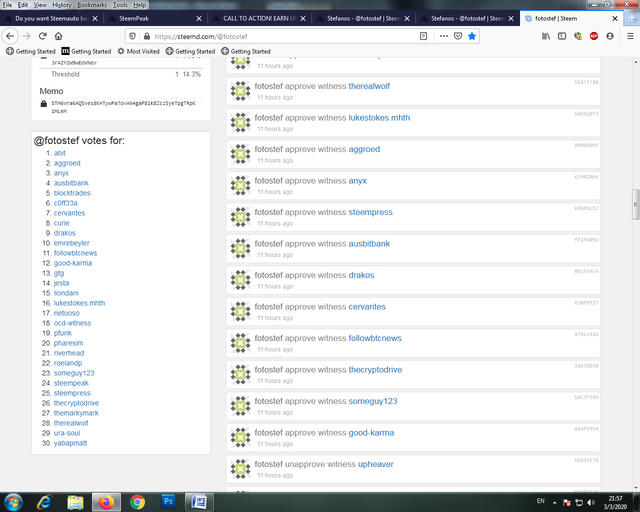Image resolution: width=640 pixels, height=512 pixels.
Task: Open EN language indicator in tray
Action: tap(540, 501)
